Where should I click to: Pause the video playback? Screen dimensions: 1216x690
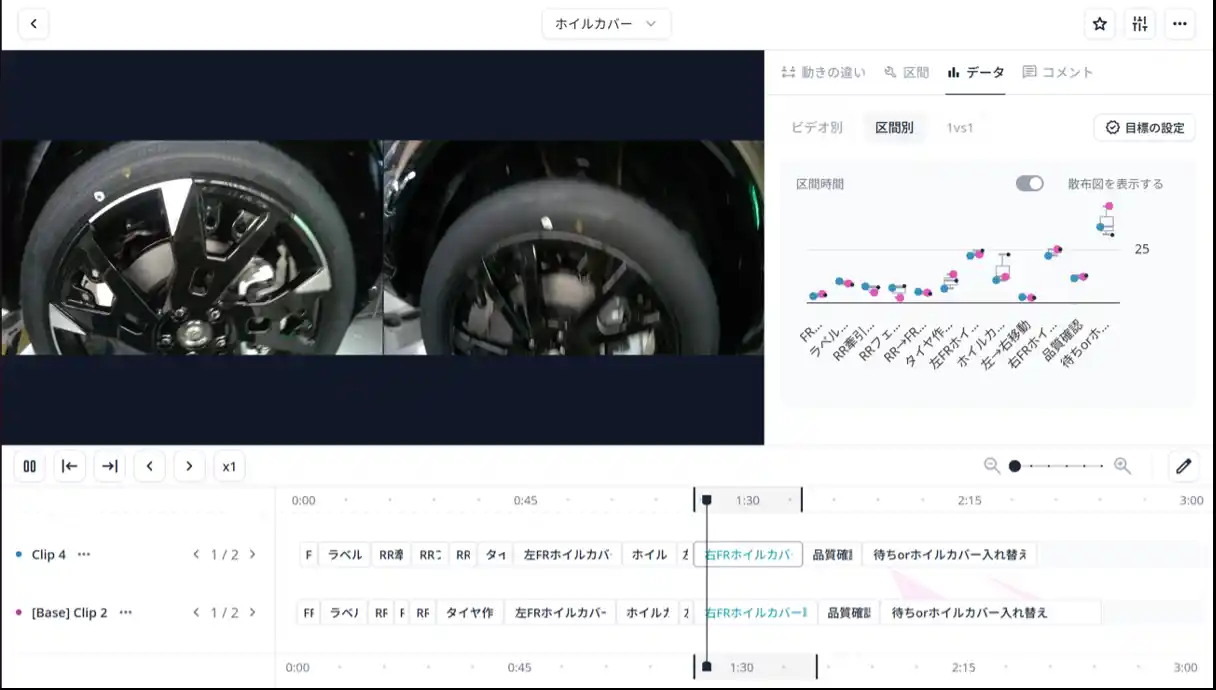pos(30,466)
